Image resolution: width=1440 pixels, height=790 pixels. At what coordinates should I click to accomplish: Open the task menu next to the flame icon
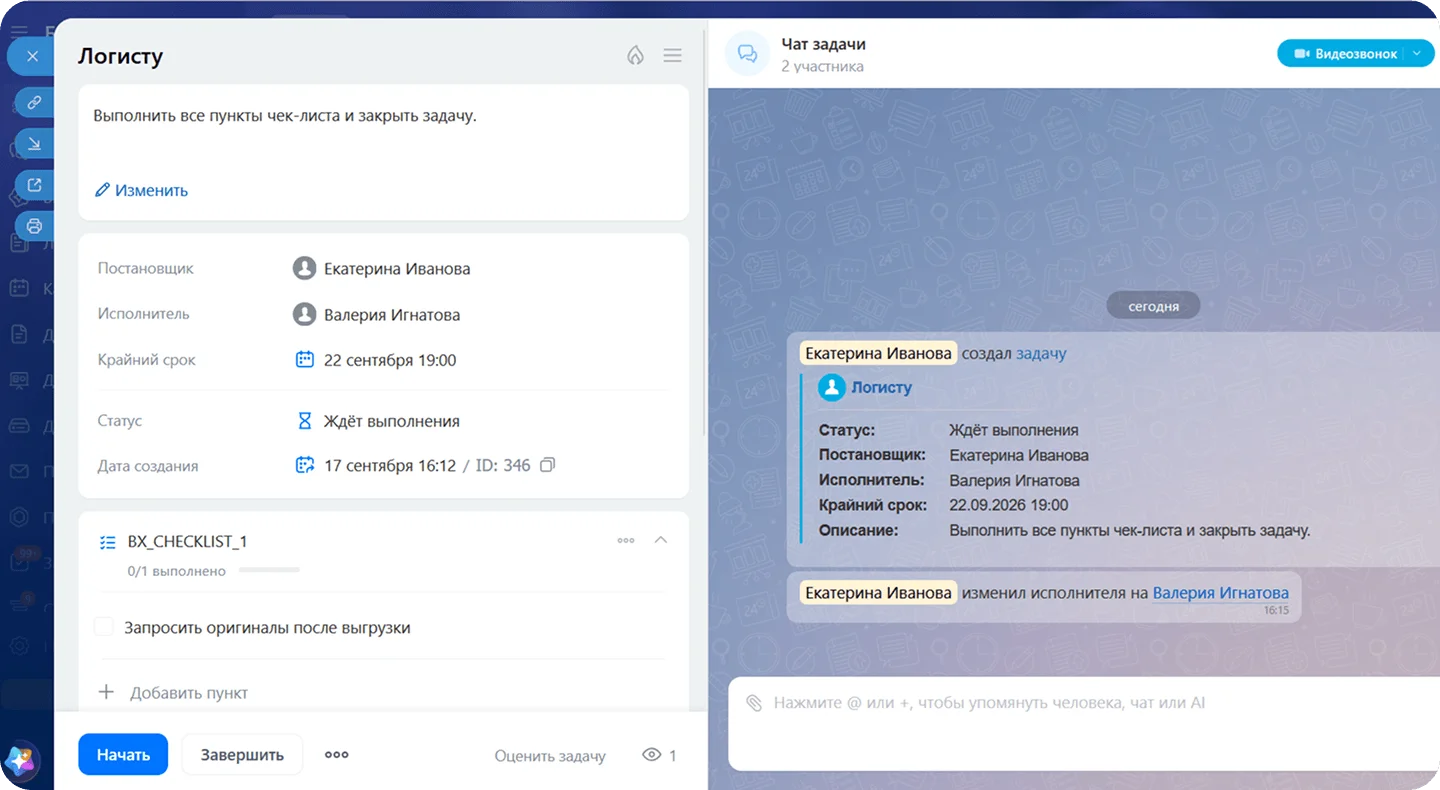coord(673,56)
